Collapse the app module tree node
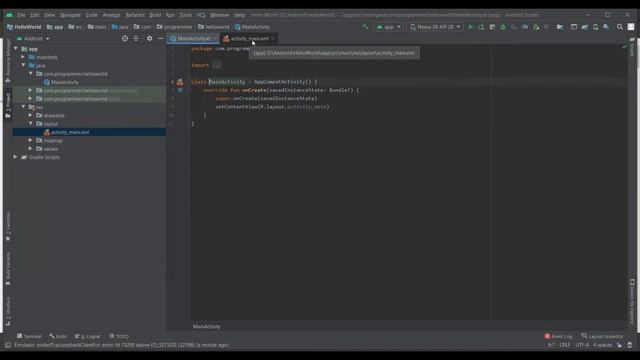The image size is (640, 360). 16,49
